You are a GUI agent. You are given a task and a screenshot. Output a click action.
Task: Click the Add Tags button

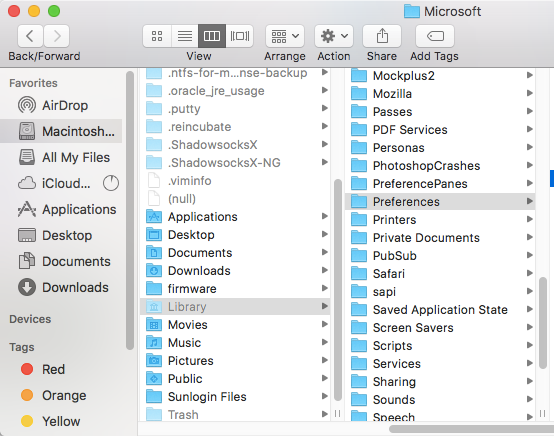(x=435, y=36)
